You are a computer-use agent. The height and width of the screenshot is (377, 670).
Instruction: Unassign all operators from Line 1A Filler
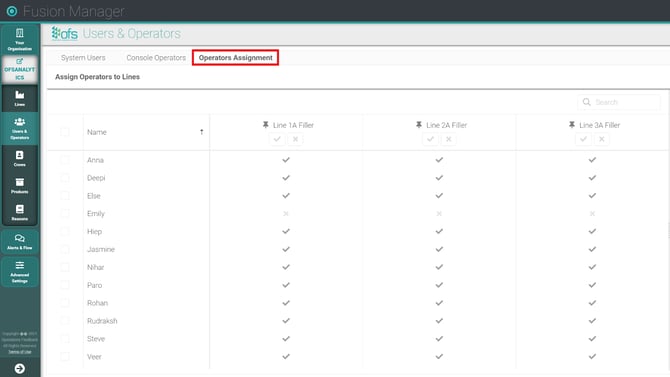point(295,139)
